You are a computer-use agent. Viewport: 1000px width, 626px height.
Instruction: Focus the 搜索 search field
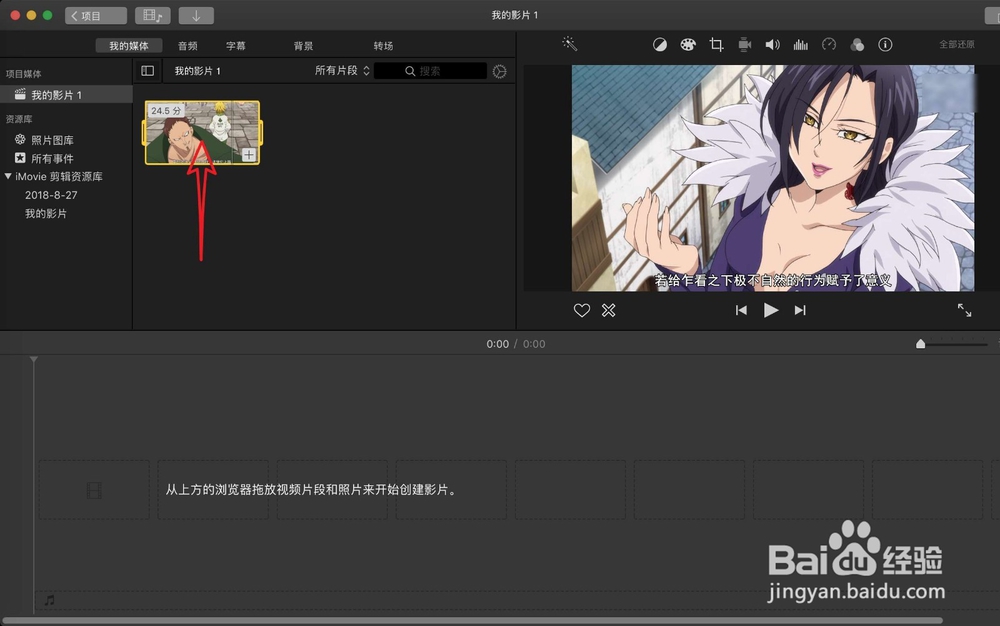coord(430,71)
